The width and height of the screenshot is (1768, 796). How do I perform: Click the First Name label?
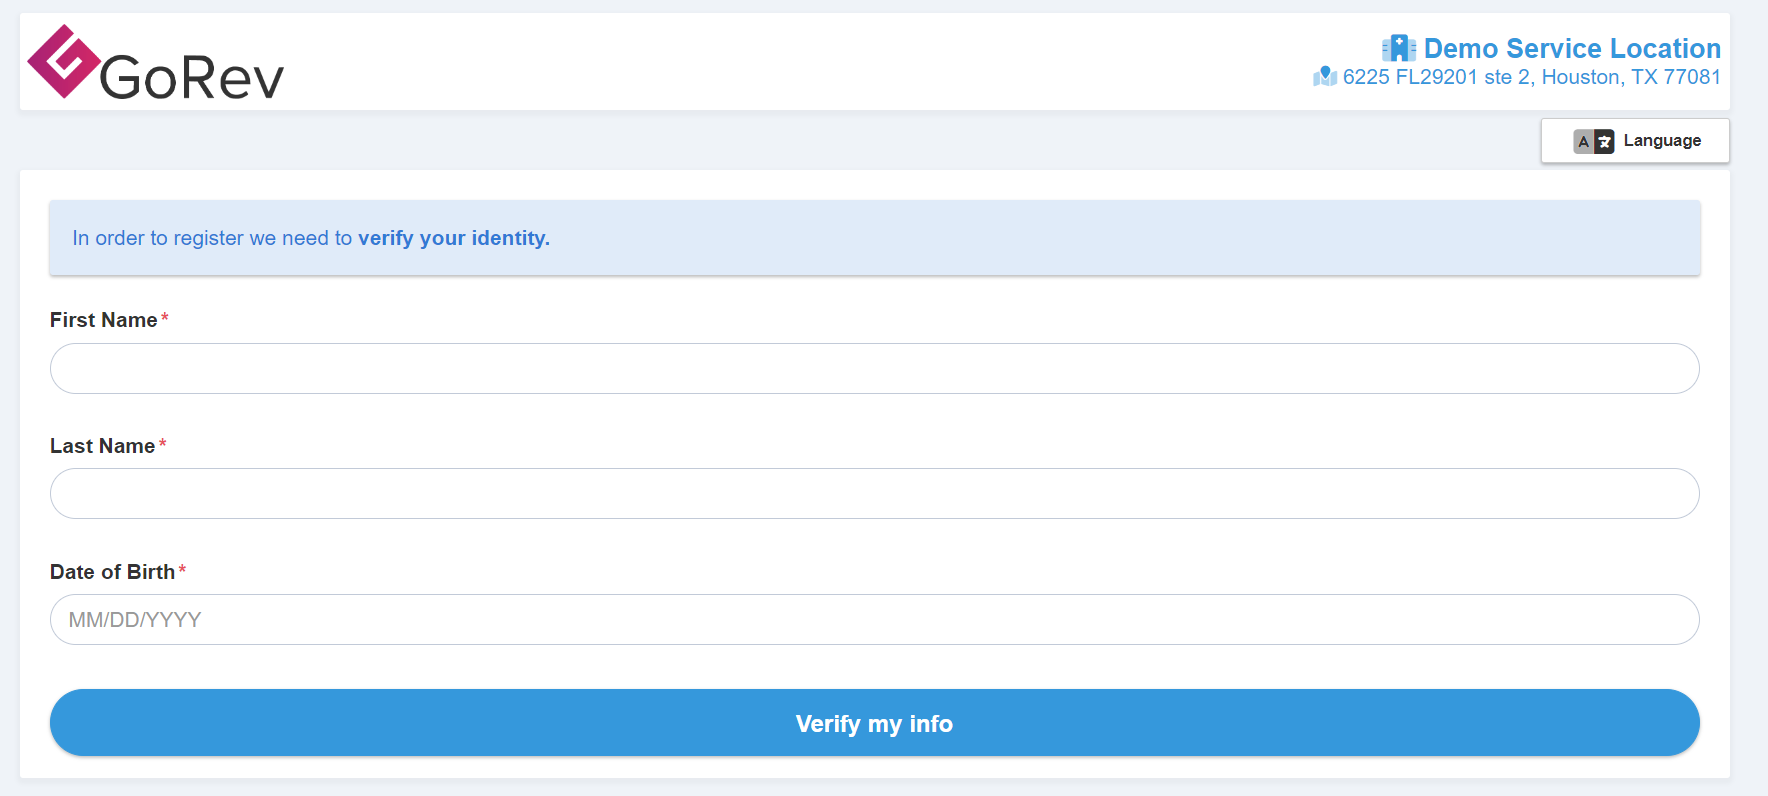[104, 320]
